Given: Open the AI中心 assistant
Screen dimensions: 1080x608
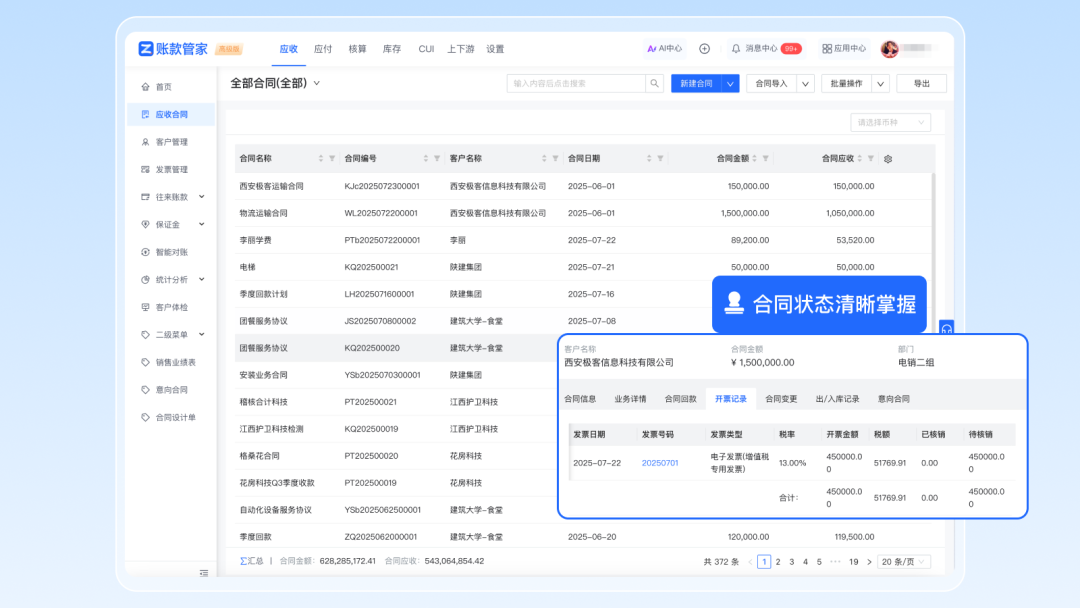Looking at the screenshot, I should [664, 48].
